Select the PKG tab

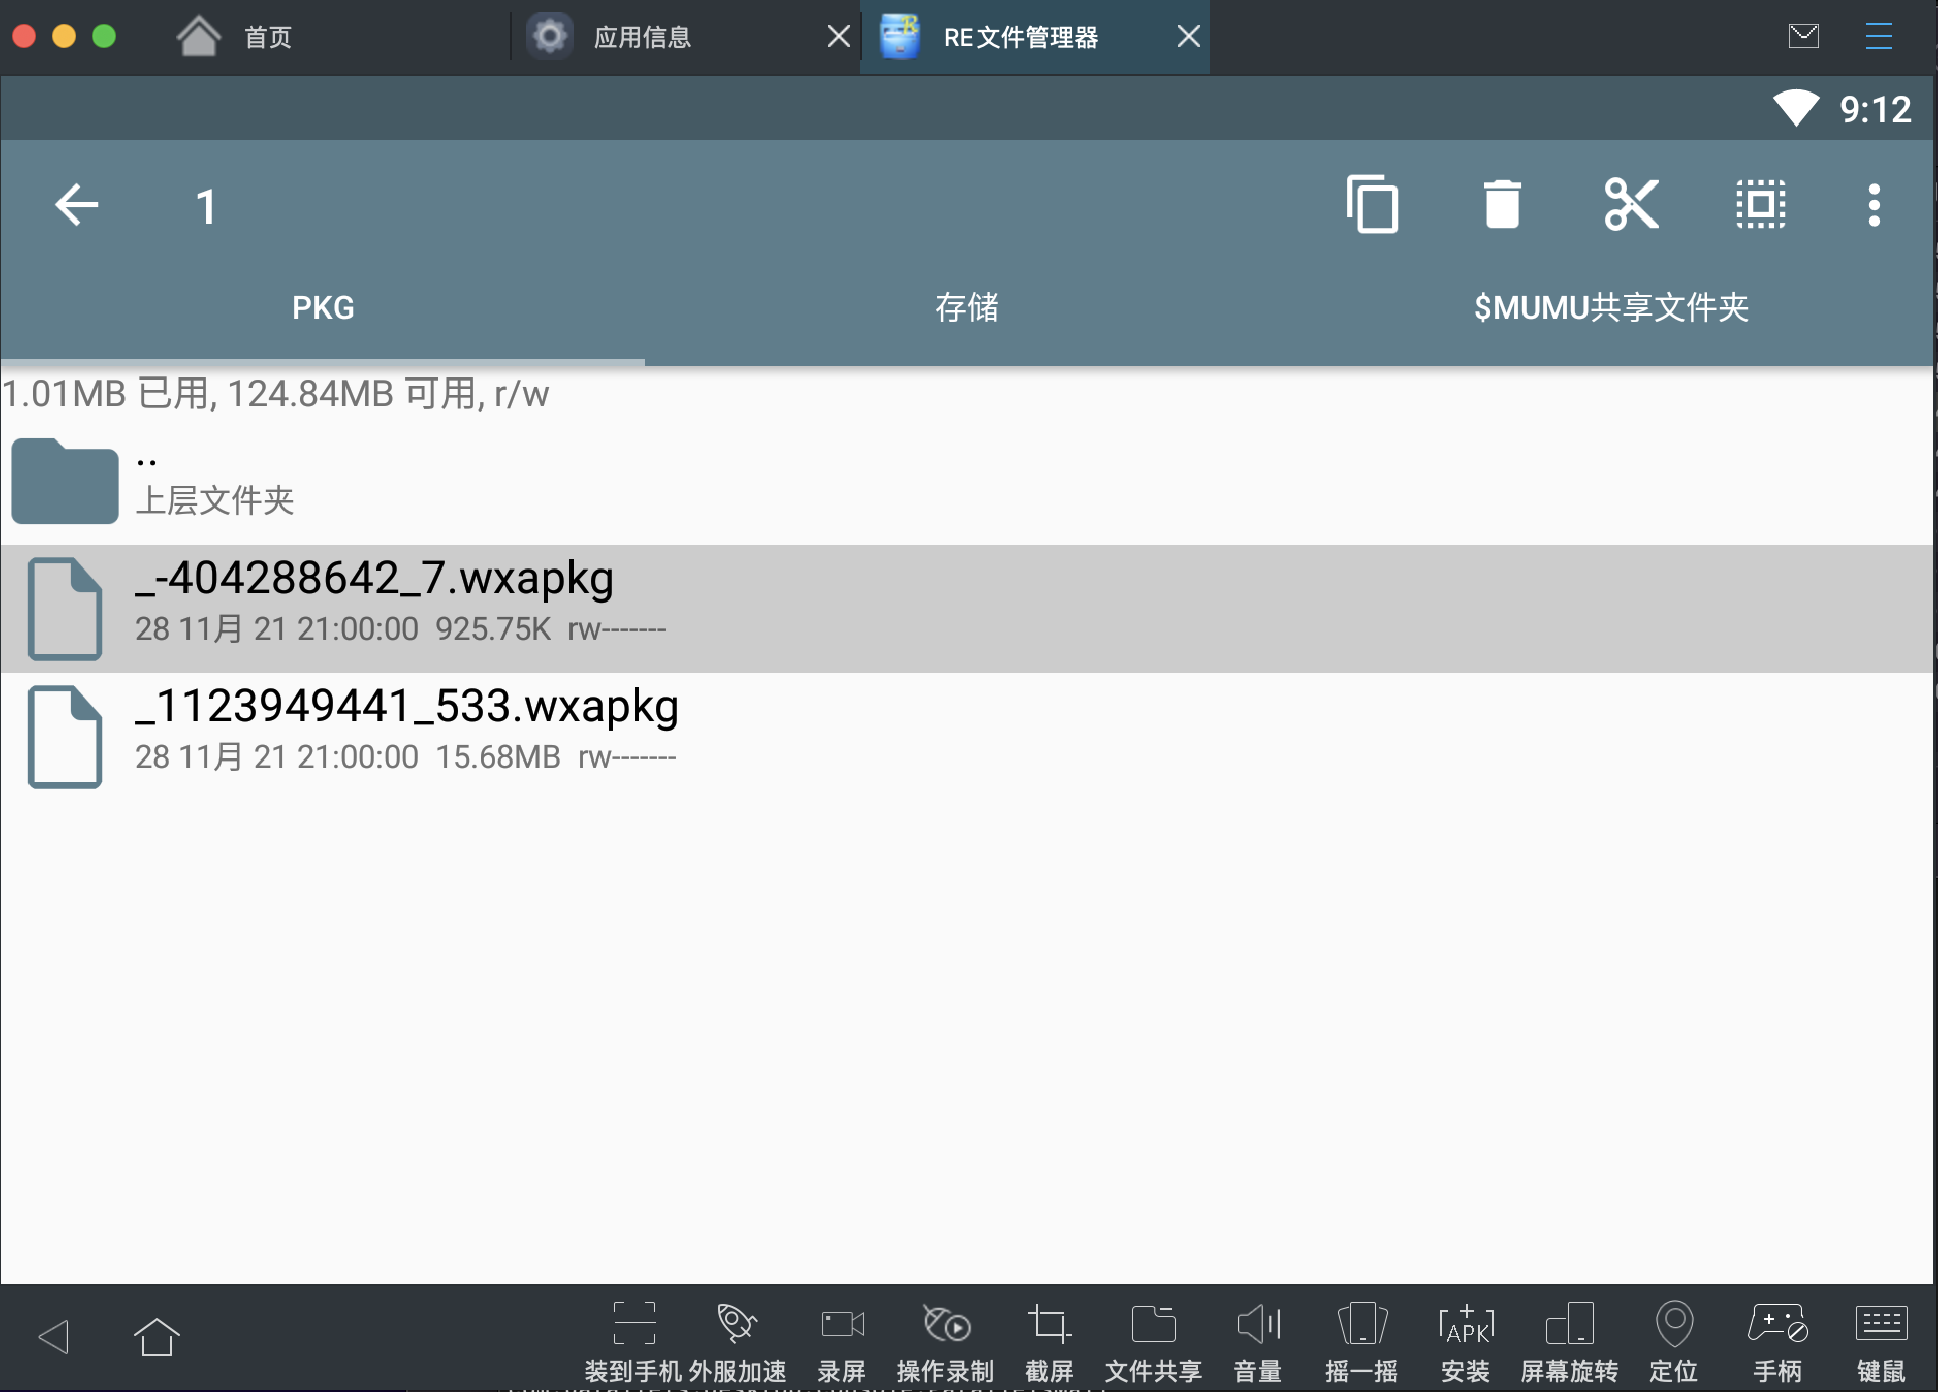coord(322,307)
